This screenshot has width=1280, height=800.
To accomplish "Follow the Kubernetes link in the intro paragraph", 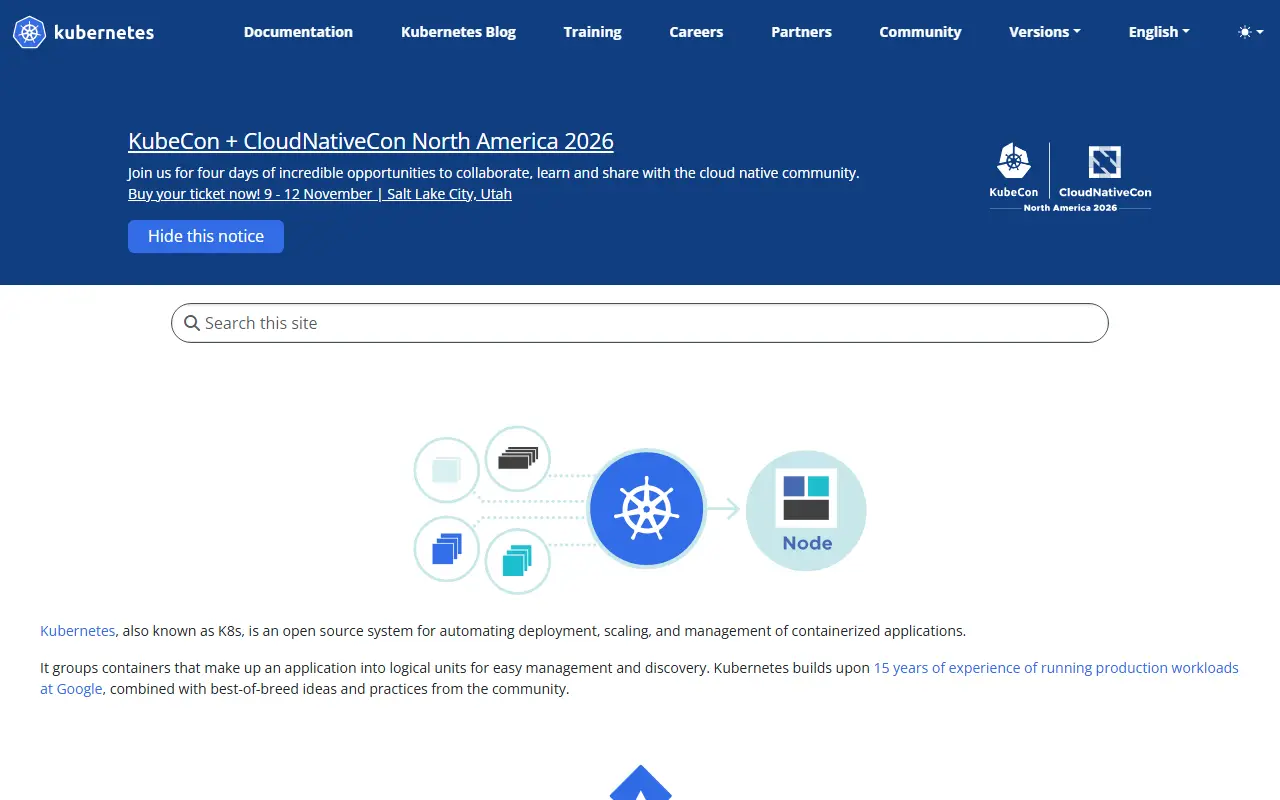I will coord(78,631).
